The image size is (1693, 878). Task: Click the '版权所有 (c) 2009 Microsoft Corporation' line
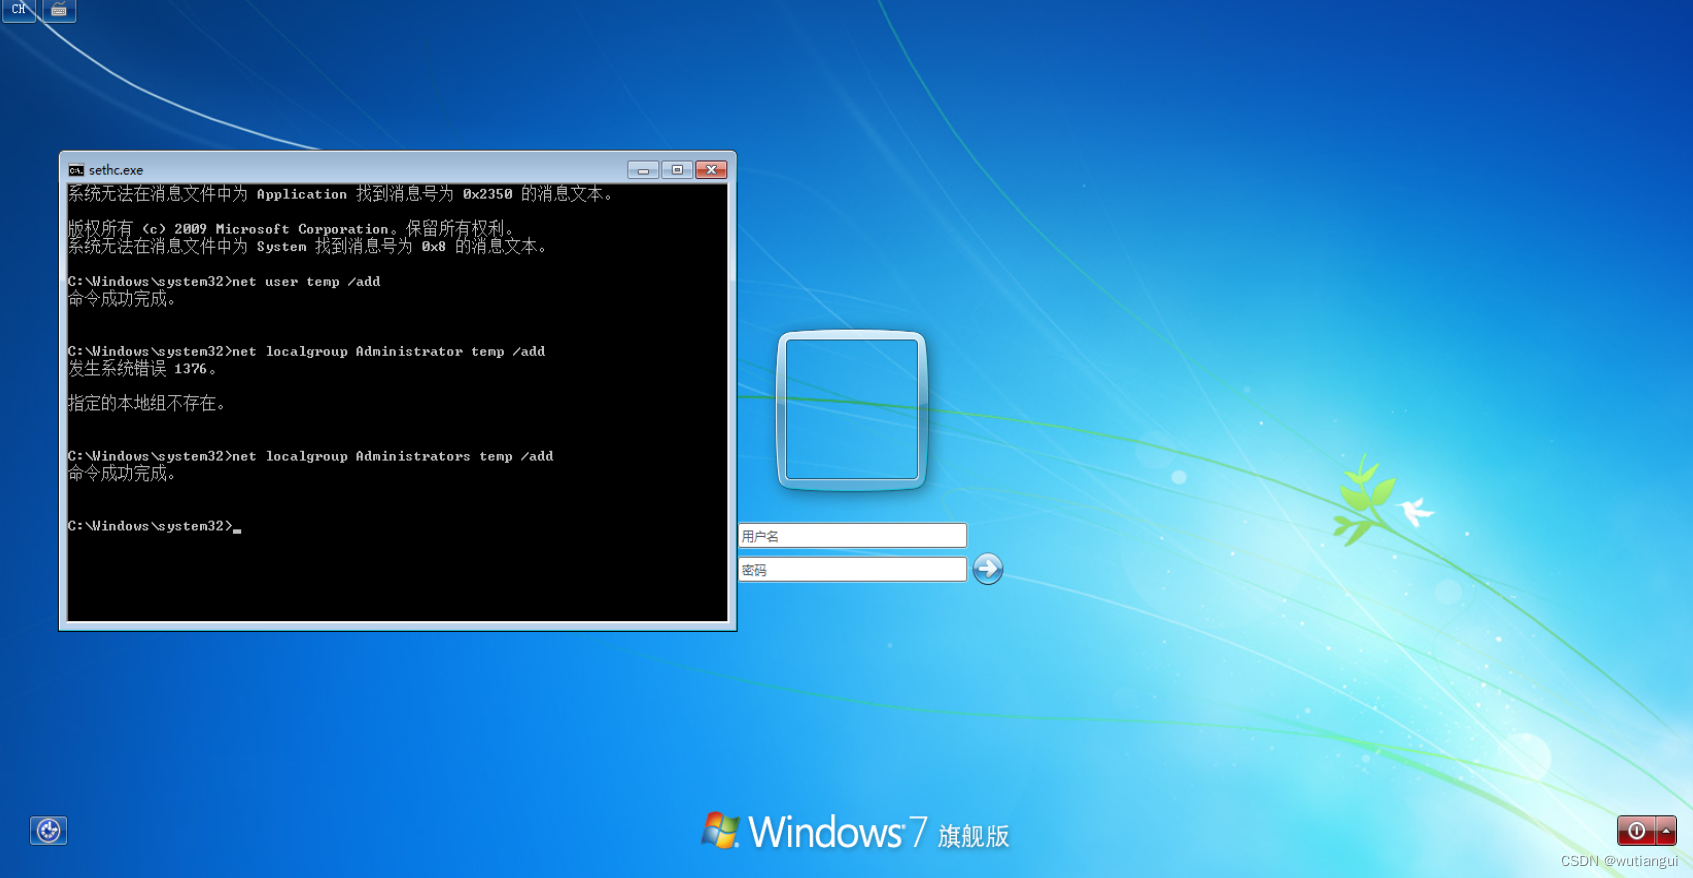tap(292, 229)
